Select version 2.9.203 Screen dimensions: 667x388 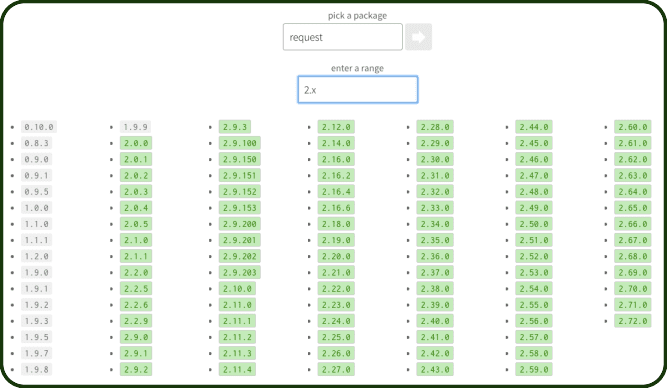[x=239, y=272]
